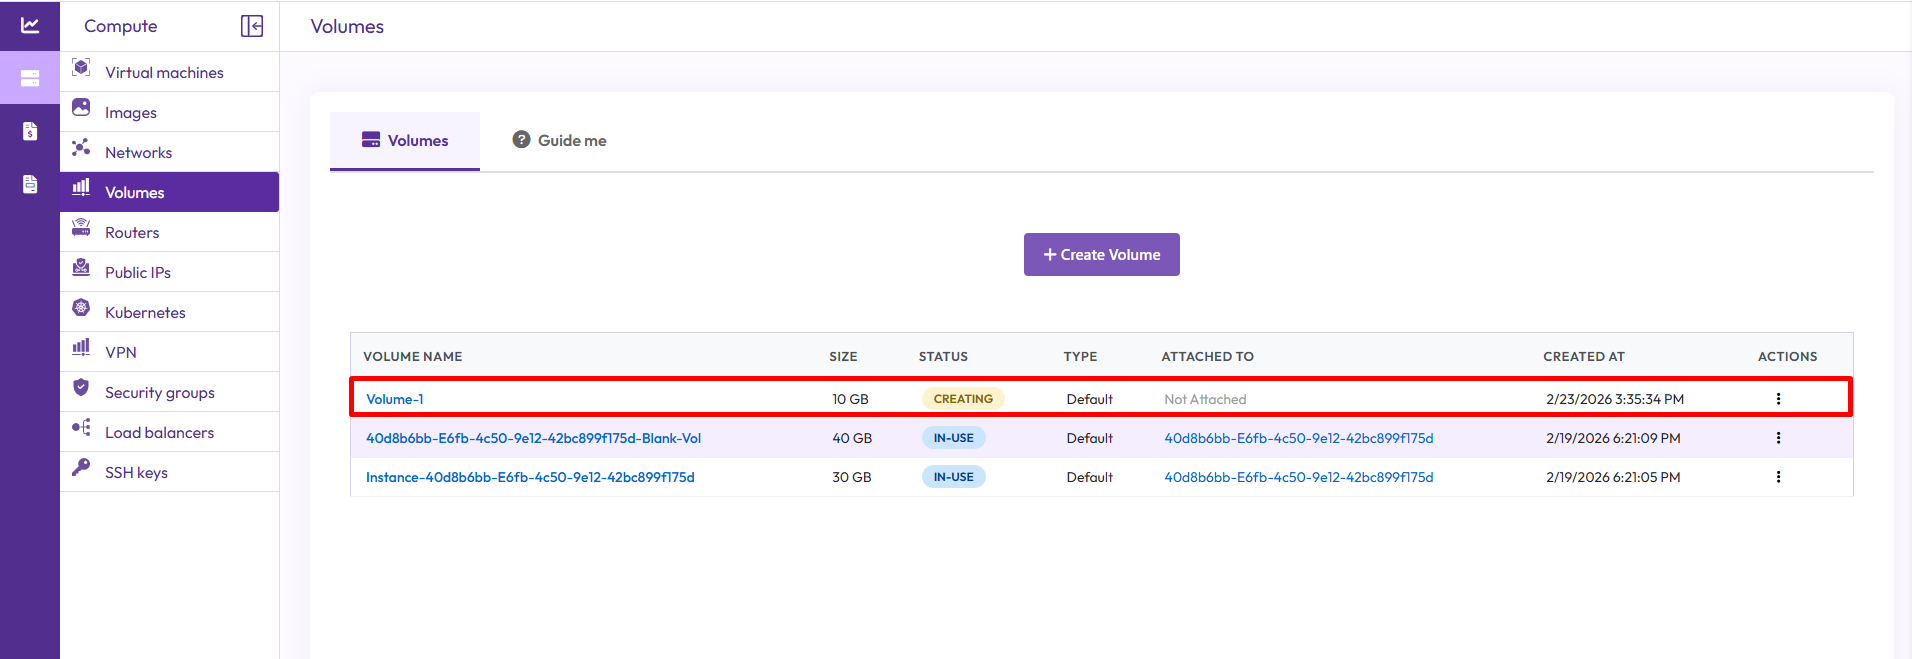This screenshot has height=659, width=1912.
Task: Go to SSH keys
Action: tap(136, 472)
